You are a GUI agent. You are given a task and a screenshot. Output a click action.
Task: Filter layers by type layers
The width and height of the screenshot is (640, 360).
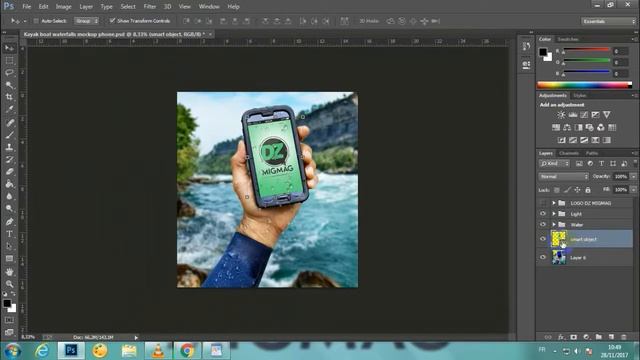pos(602,163)
